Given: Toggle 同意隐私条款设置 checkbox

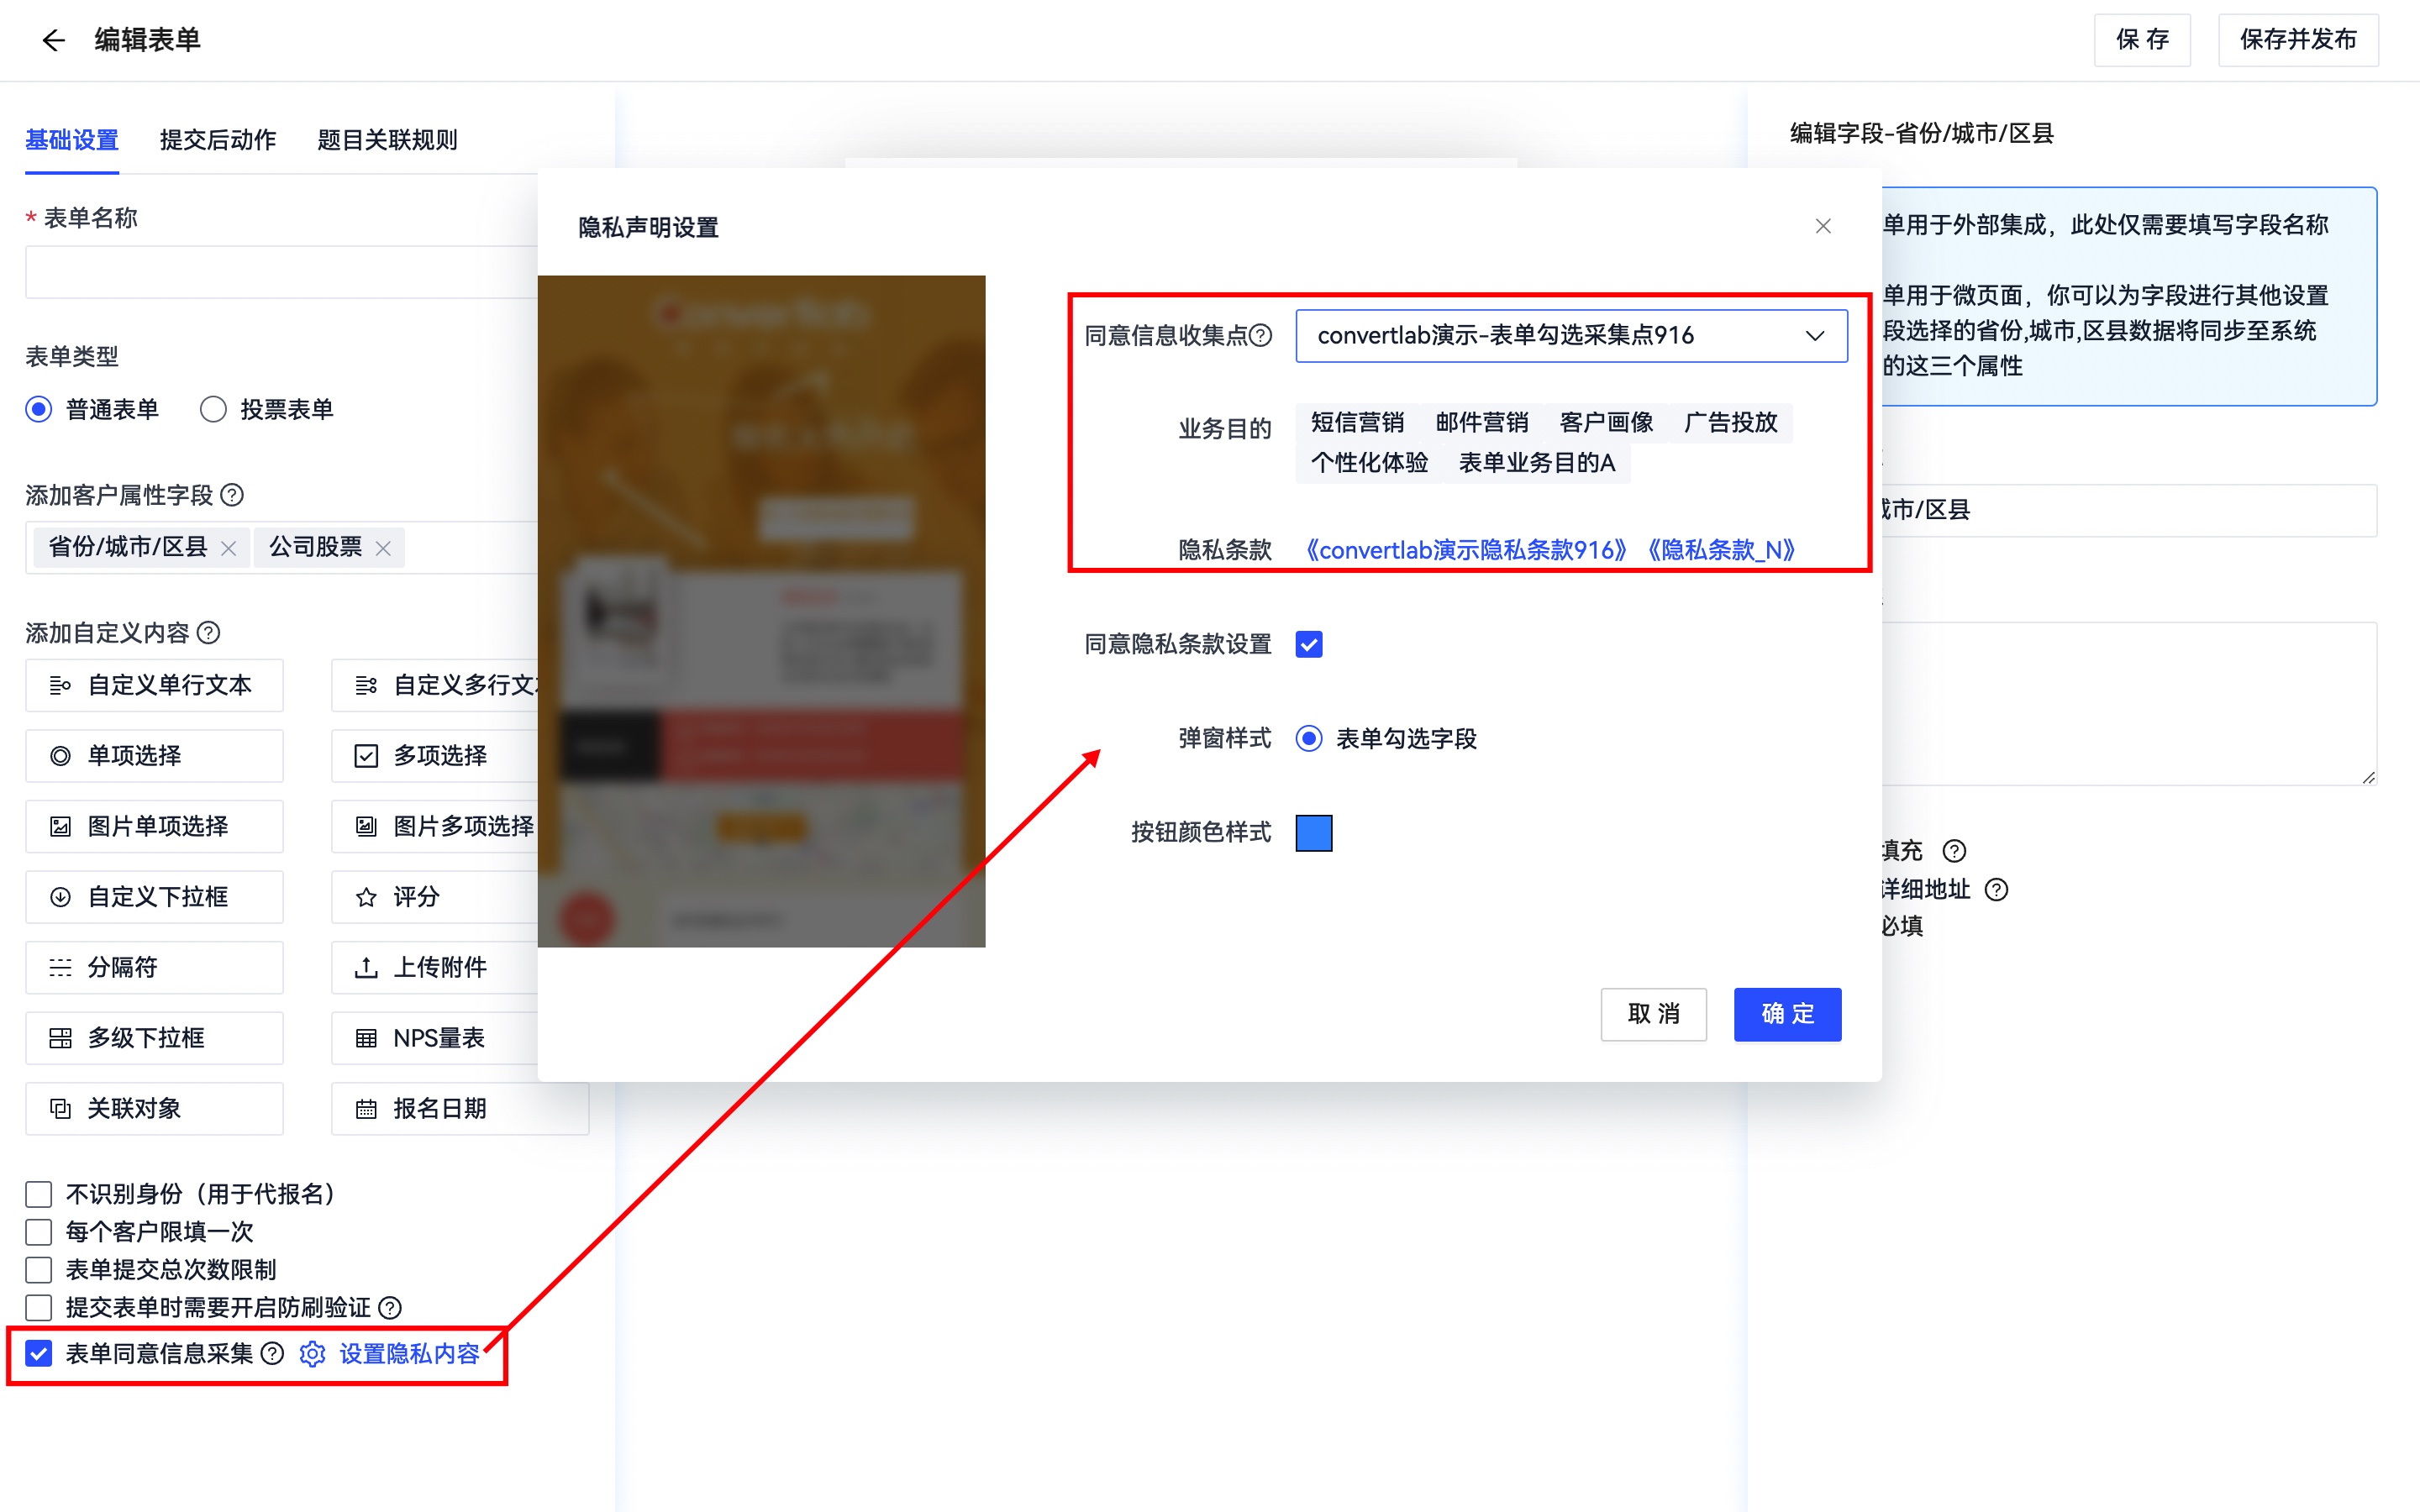Looking at the screenshot, I should coord(1309,644).
